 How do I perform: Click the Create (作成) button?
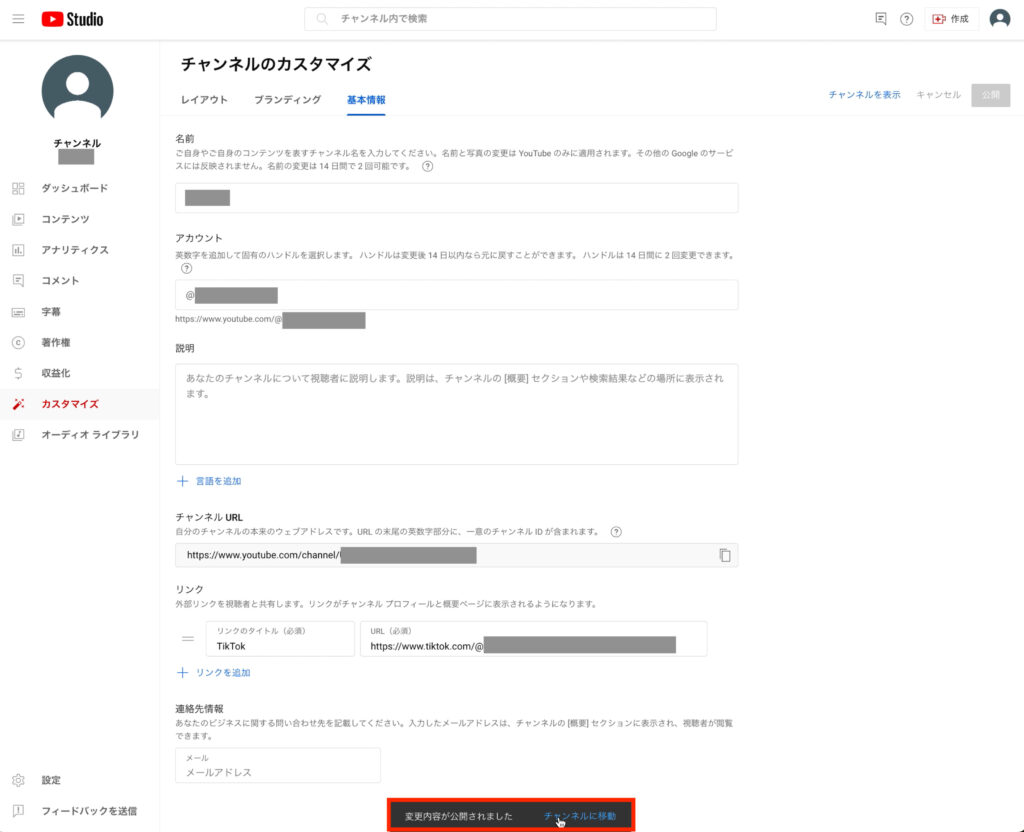point(950,19)
